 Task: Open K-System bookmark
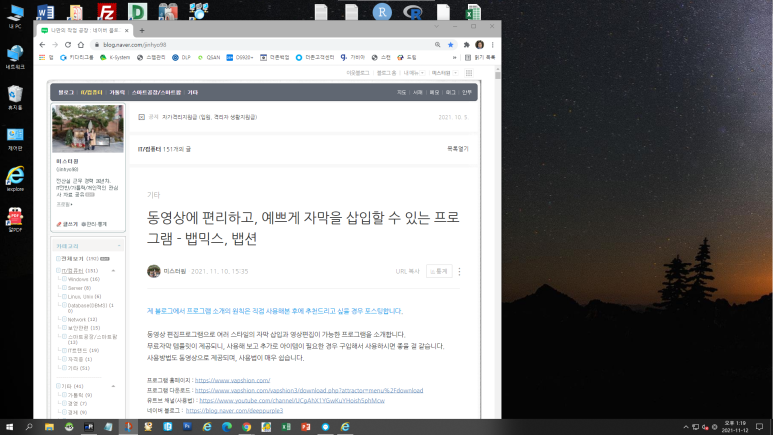(115, 58)
